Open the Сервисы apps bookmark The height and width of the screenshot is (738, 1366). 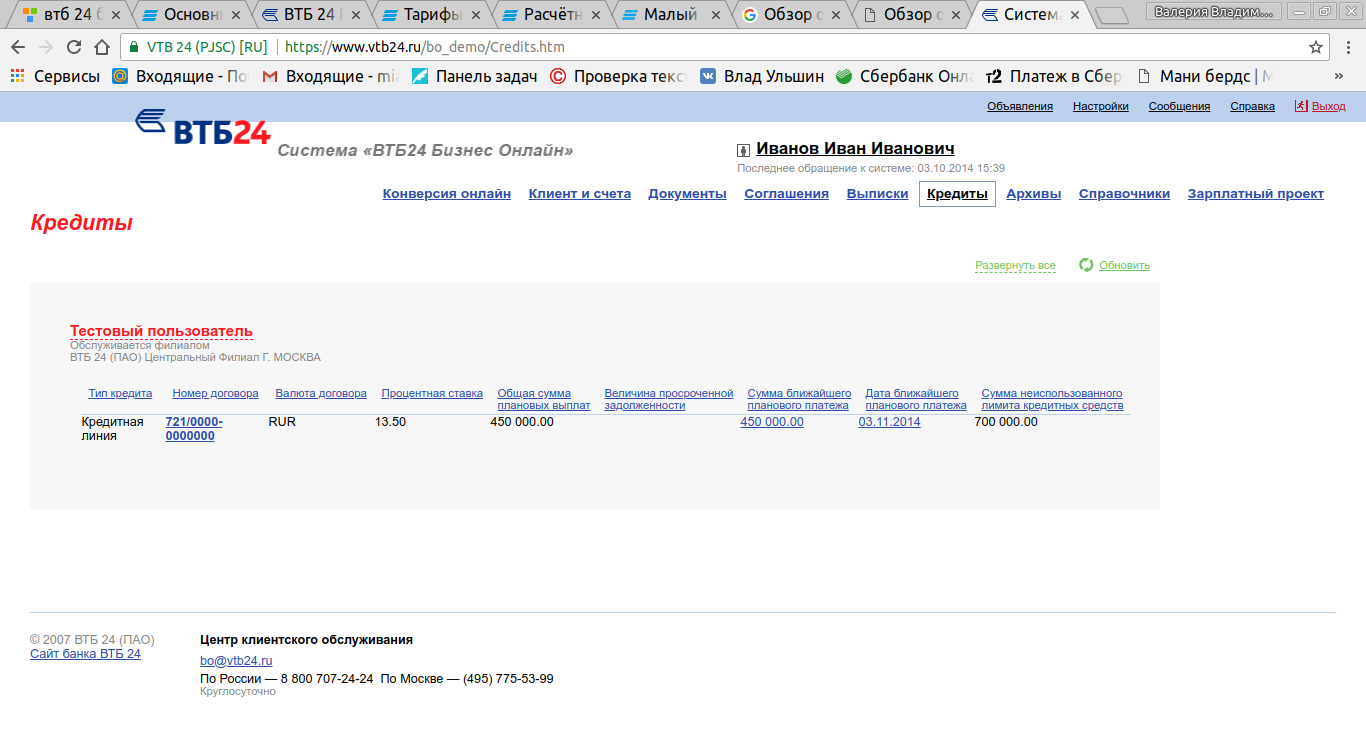(x=55, y=76)
